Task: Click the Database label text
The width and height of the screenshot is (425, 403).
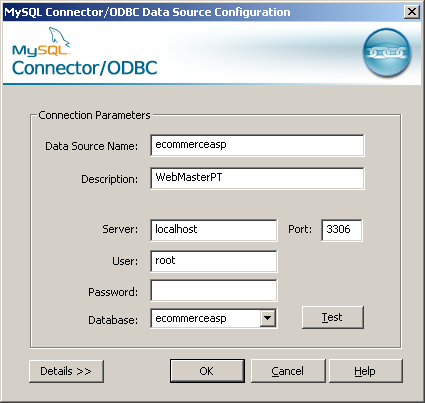Action: (113, 320)
